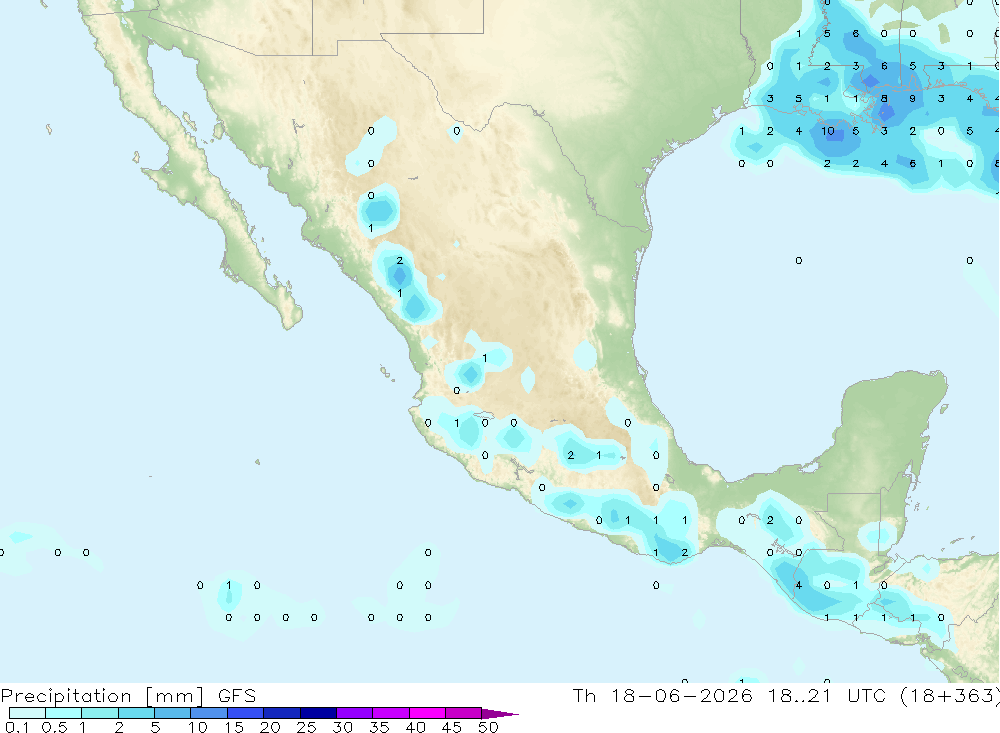The image size is (1000, 733).
Task: Click the arrow-shaped above-50 mm legend tip
Action: (x=499, y=713)
